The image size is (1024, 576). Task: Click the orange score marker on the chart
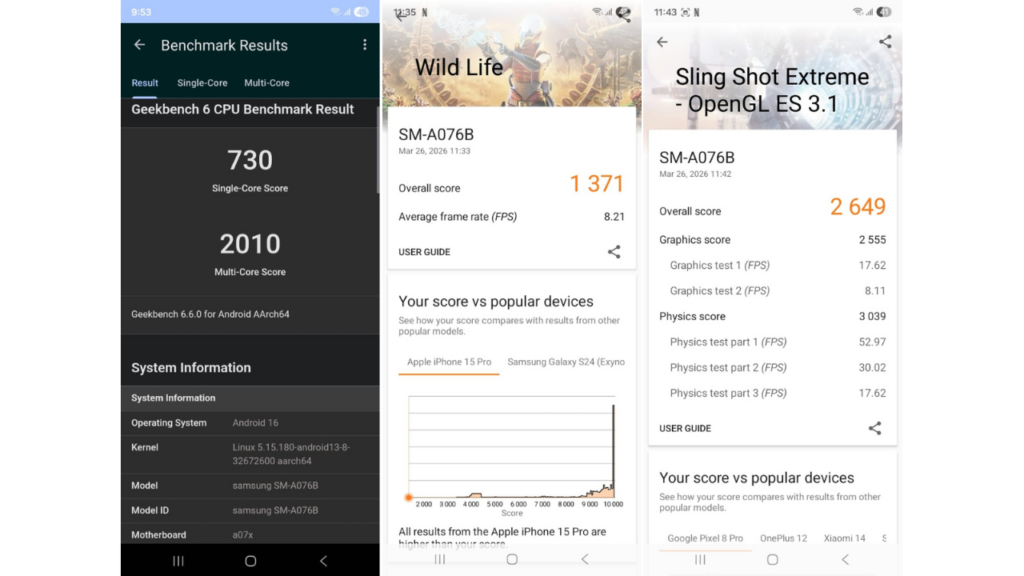[x=408, y=497]
